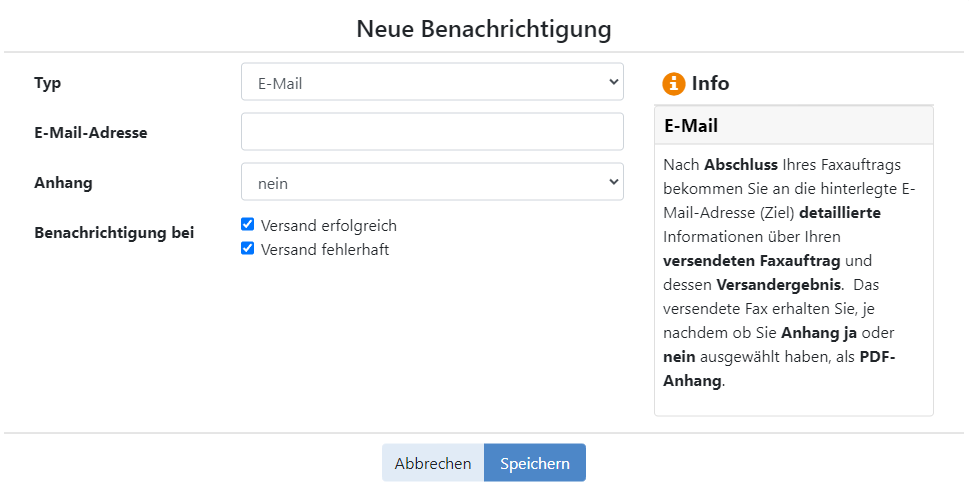The image size is (969, 485).
Task: Click the chevron arrow of the Anhang field
Action: (613, 182)
